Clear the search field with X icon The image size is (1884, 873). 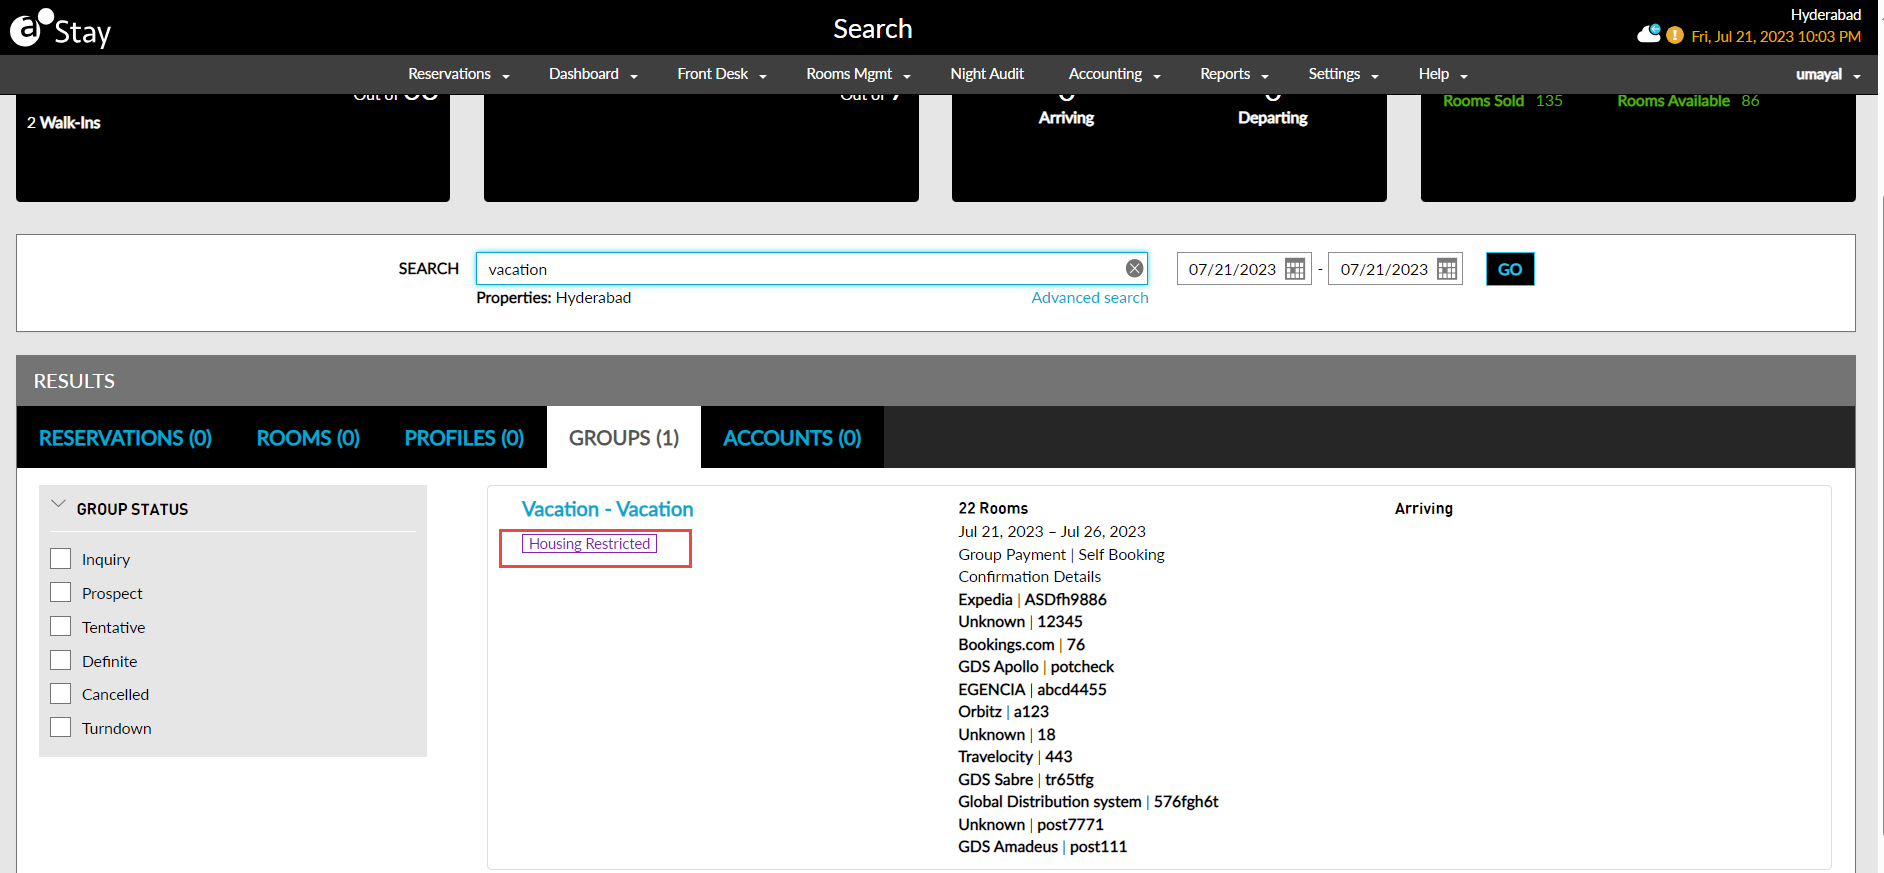coord(1134,269)
